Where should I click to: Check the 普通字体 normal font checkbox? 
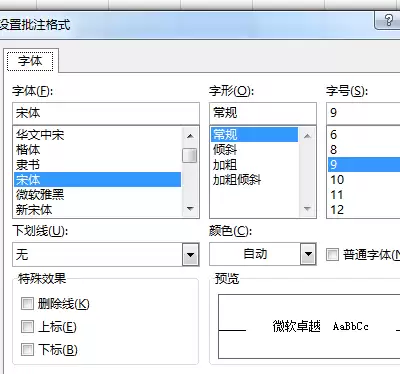(332, 255)
